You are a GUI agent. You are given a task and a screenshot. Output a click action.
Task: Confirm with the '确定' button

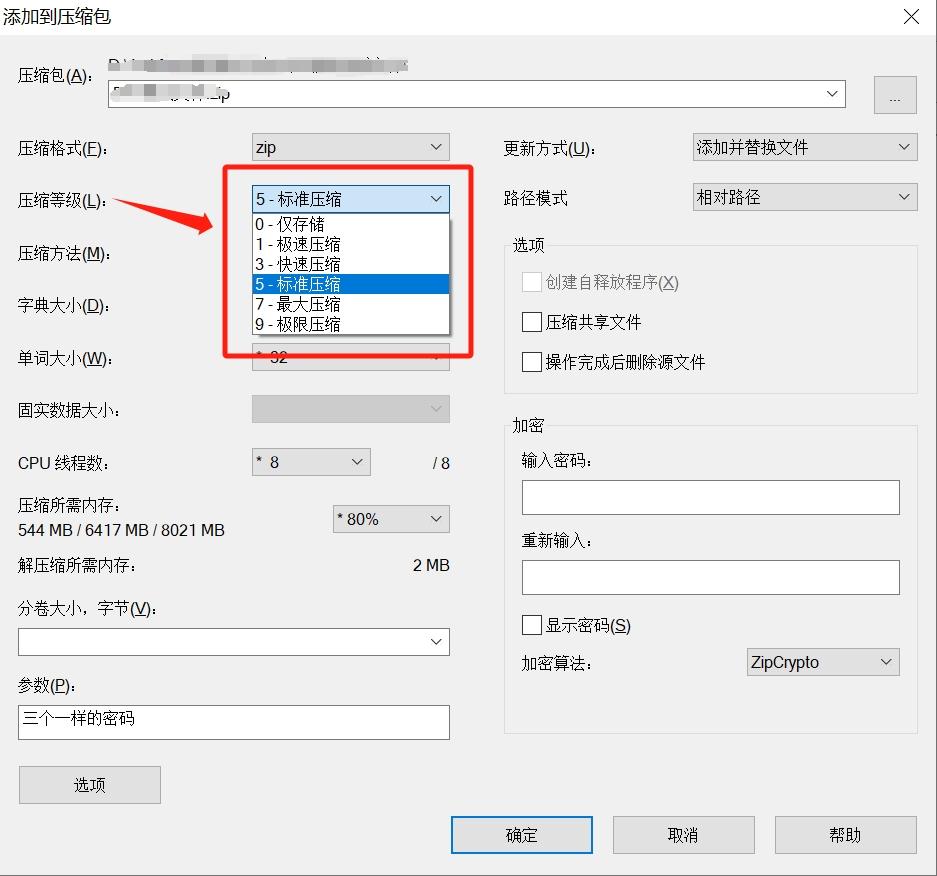point(522,835)
